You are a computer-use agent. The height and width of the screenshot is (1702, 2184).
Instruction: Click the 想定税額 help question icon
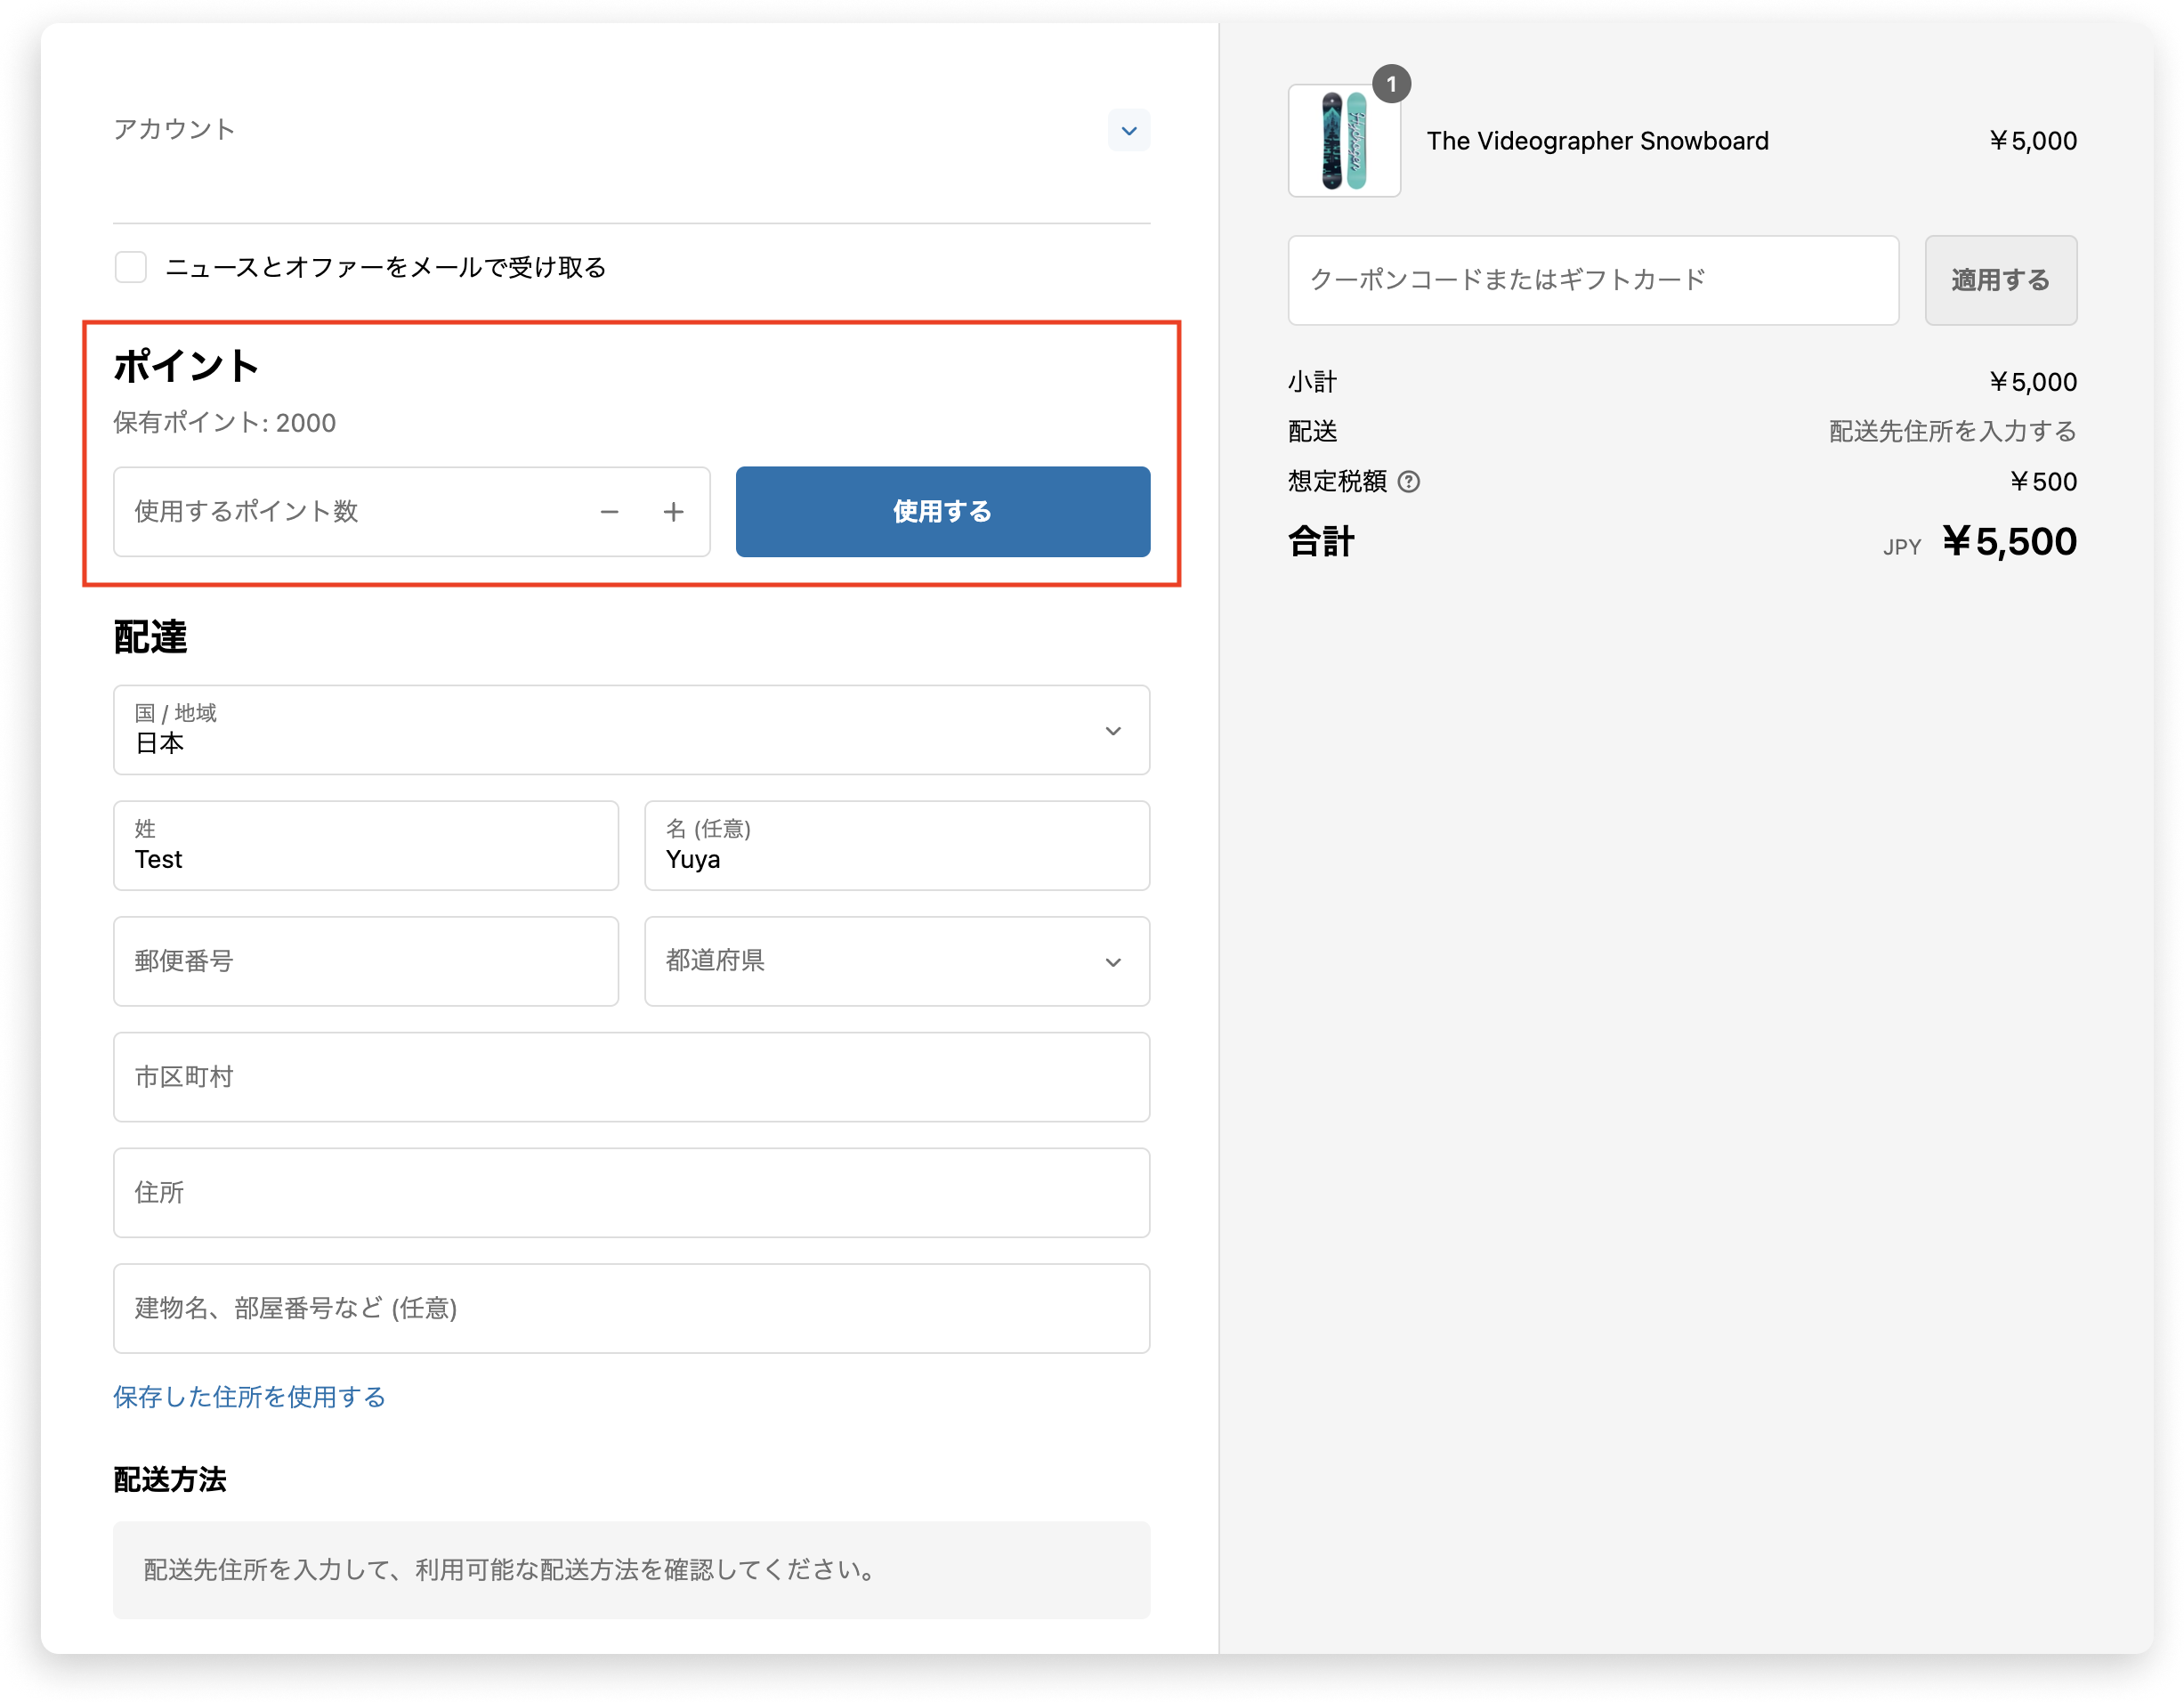(x=1408, y=482)
